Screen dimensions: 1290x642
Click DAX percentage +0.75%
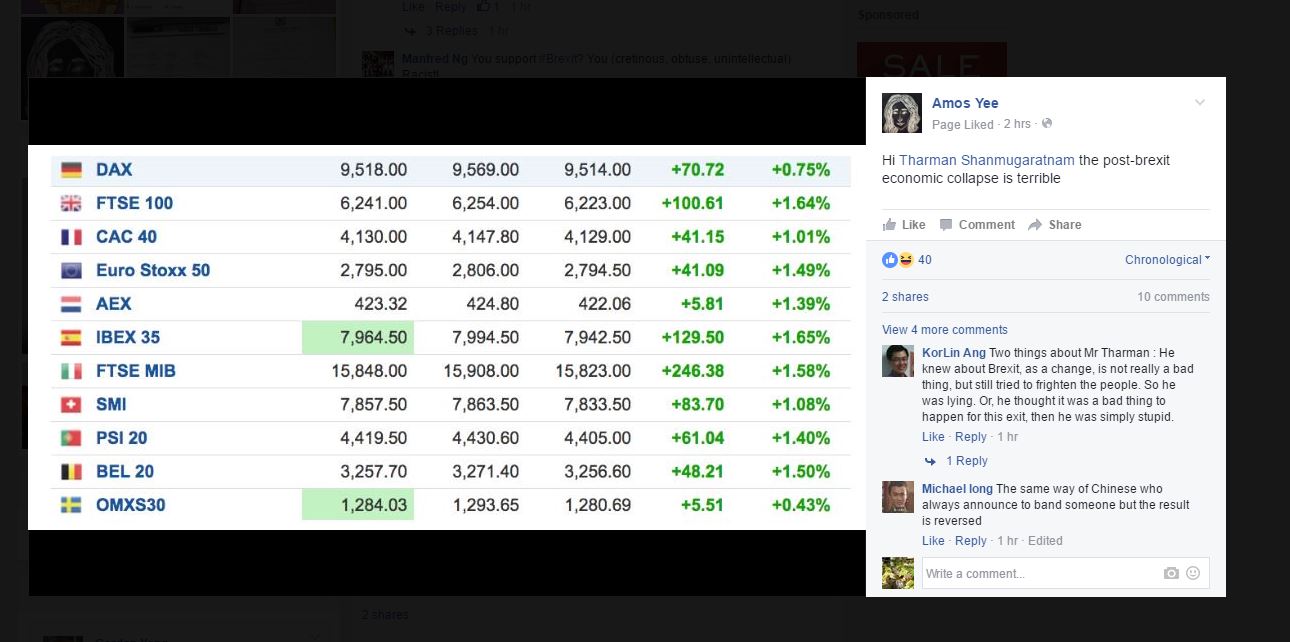801,170
